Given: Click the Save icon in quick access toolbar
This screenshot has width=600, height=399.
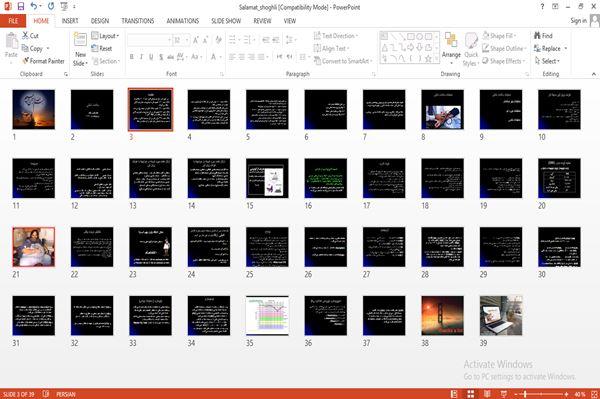Looking at the screenshot, I should tap(21, 6).
